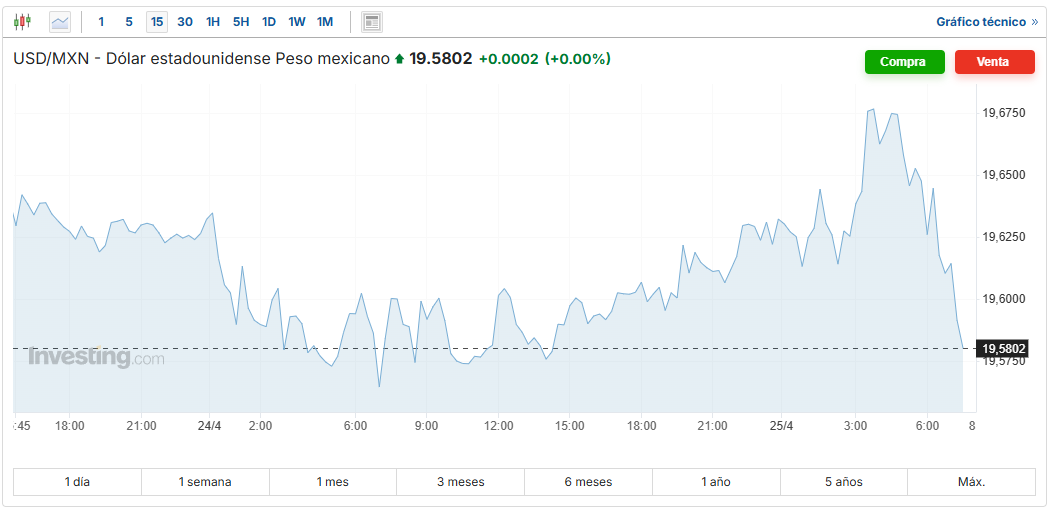
Task: Click the 25/4 date axis label
Action: [x=781, y=426]
